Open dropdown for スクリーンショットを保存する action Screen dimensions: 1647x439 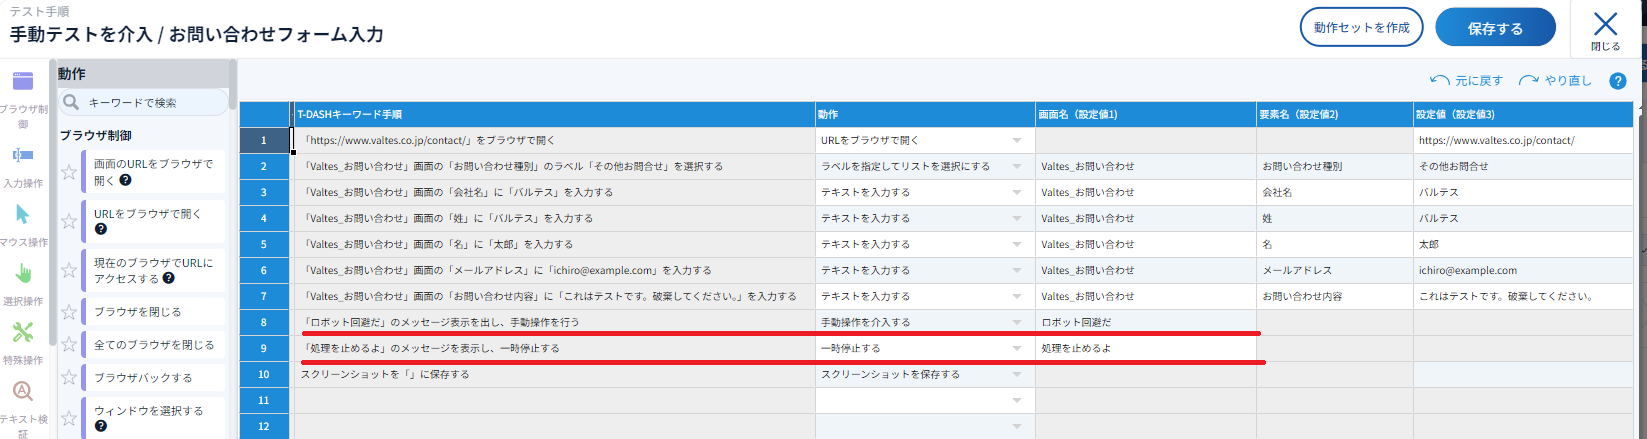[1017, 375]
